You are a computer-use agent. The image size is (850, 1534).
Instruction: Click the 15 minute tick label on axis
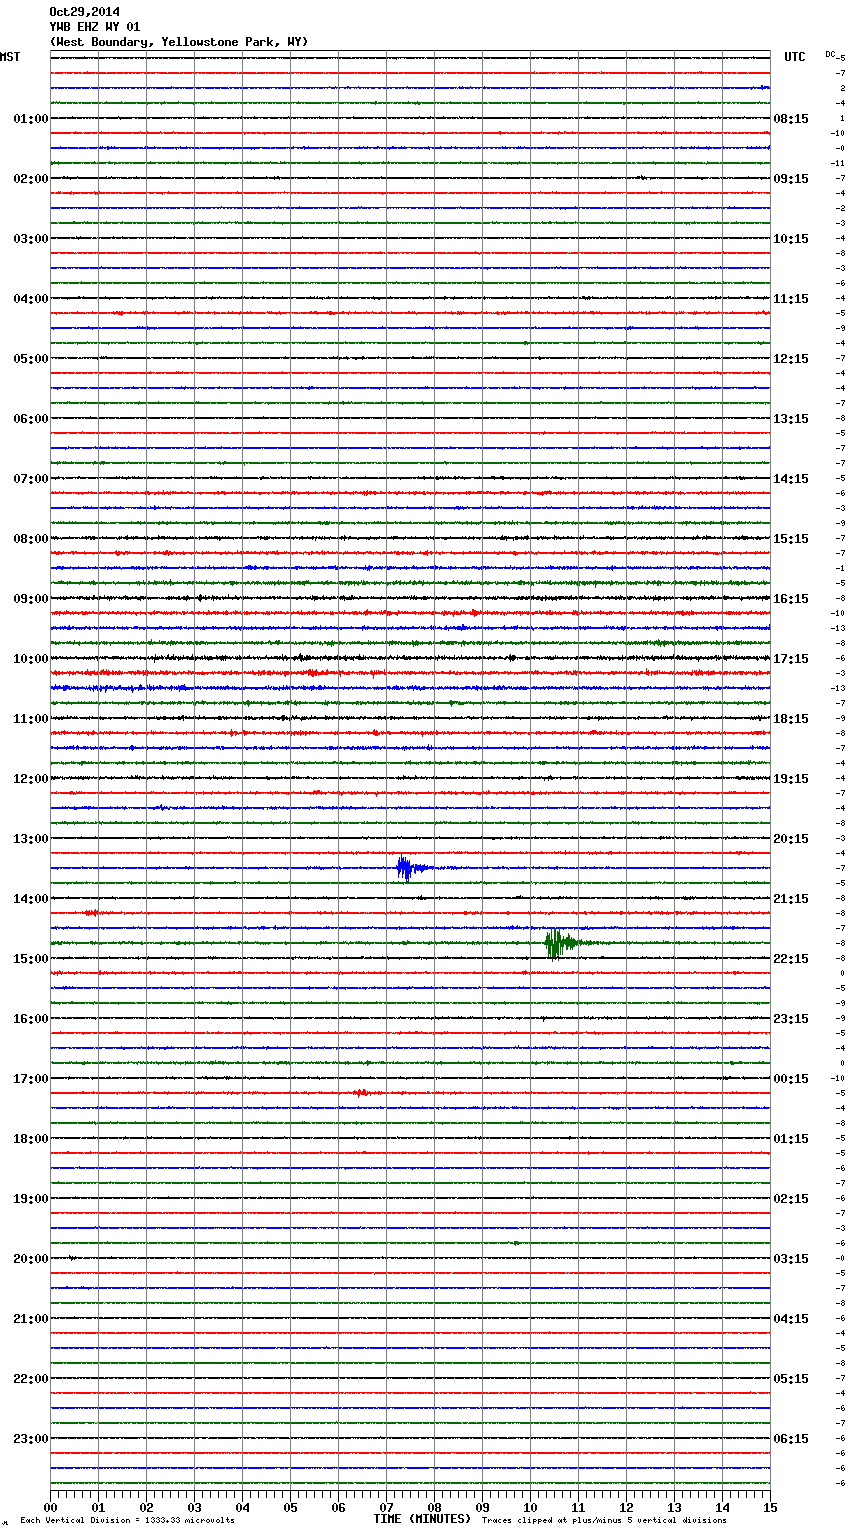pos(770,1507)
